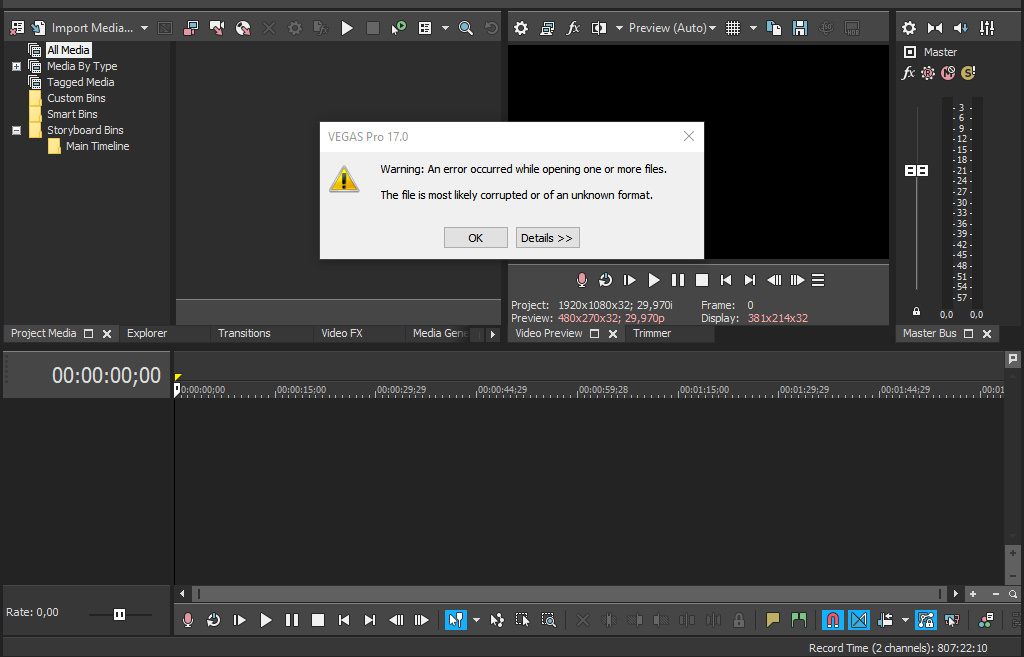This screenshot has height=657, width=1024.
Task: Click Capture Video icon in media toolbar
Action: pyautogui.click(x=191, y=27)
